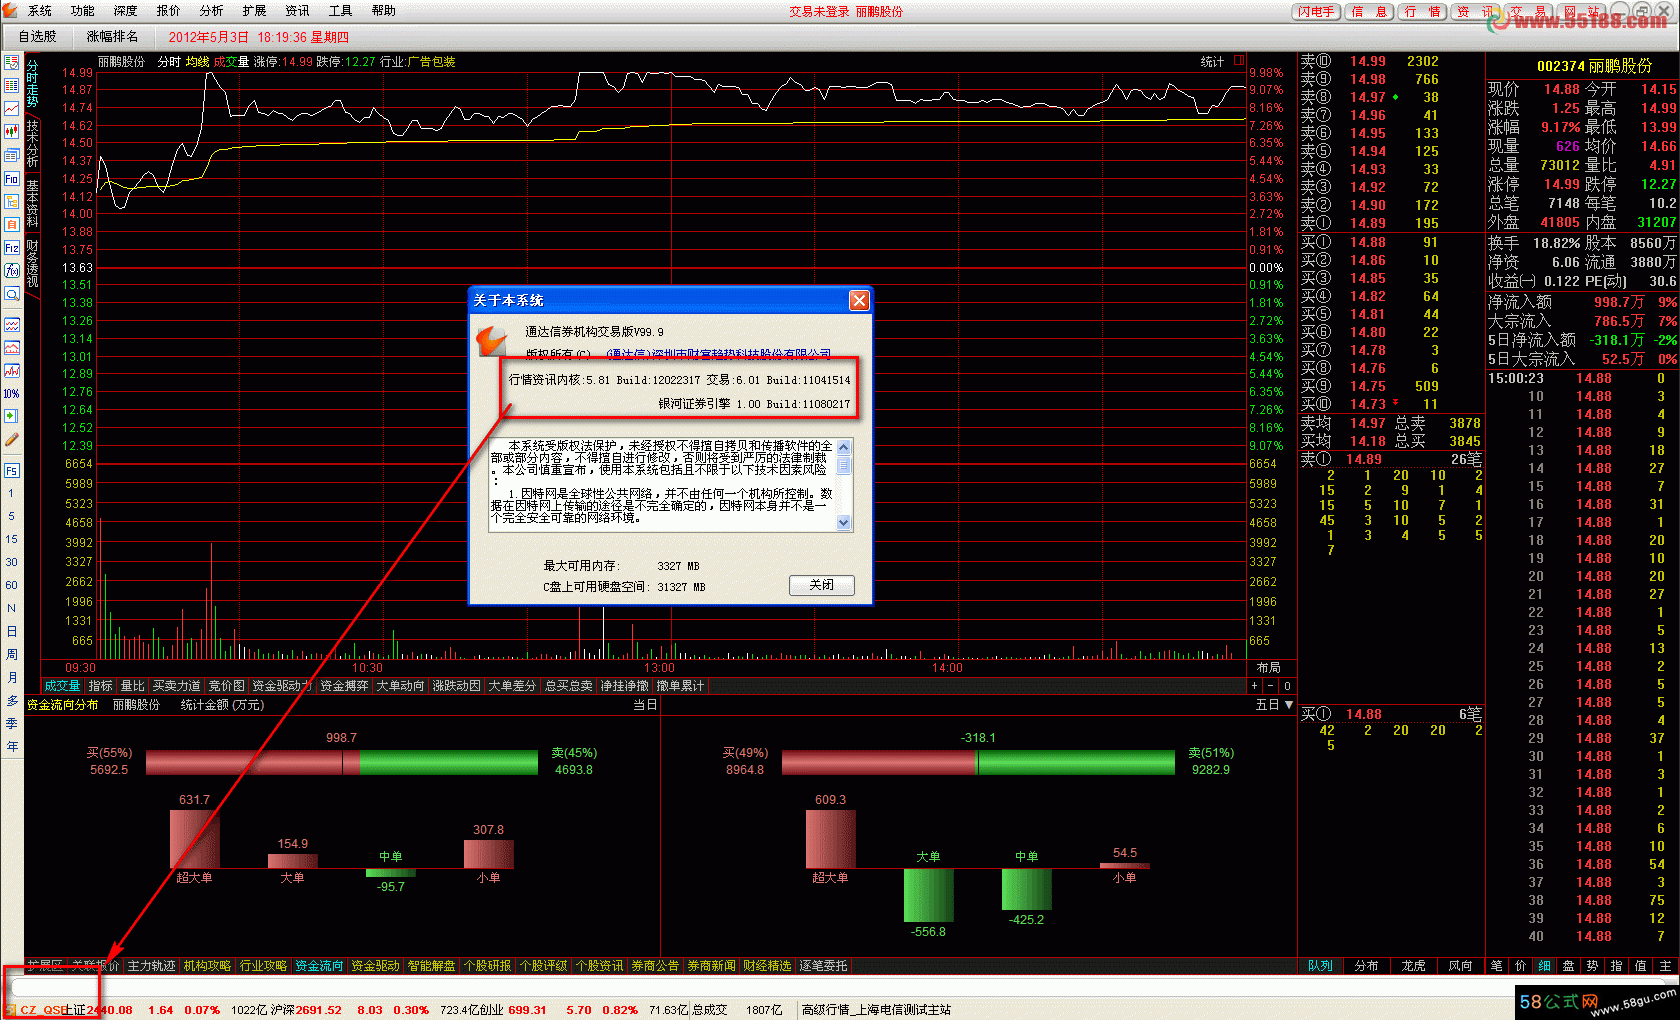Switch to the 指标 sub-chart tab
This screenshot has width=1680, height=1020.
click(101, 686)
